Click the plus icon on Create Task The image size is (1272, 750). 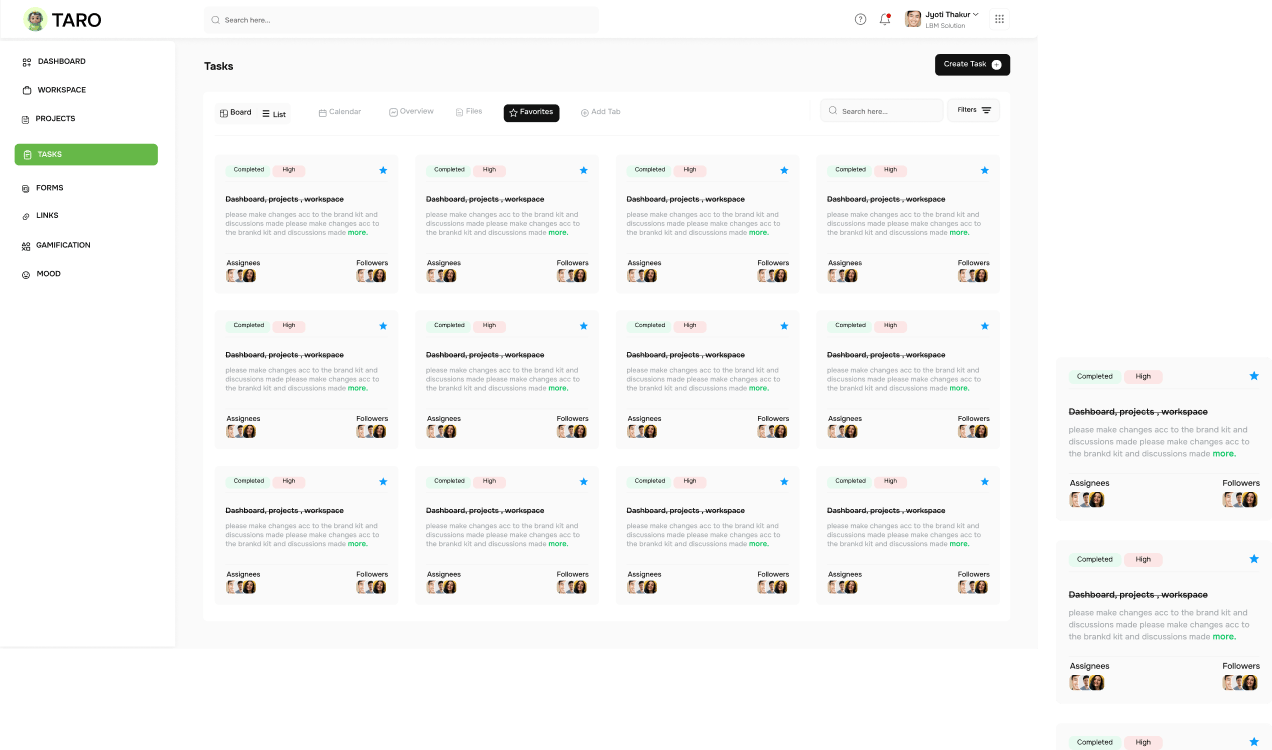pos(996,64)
